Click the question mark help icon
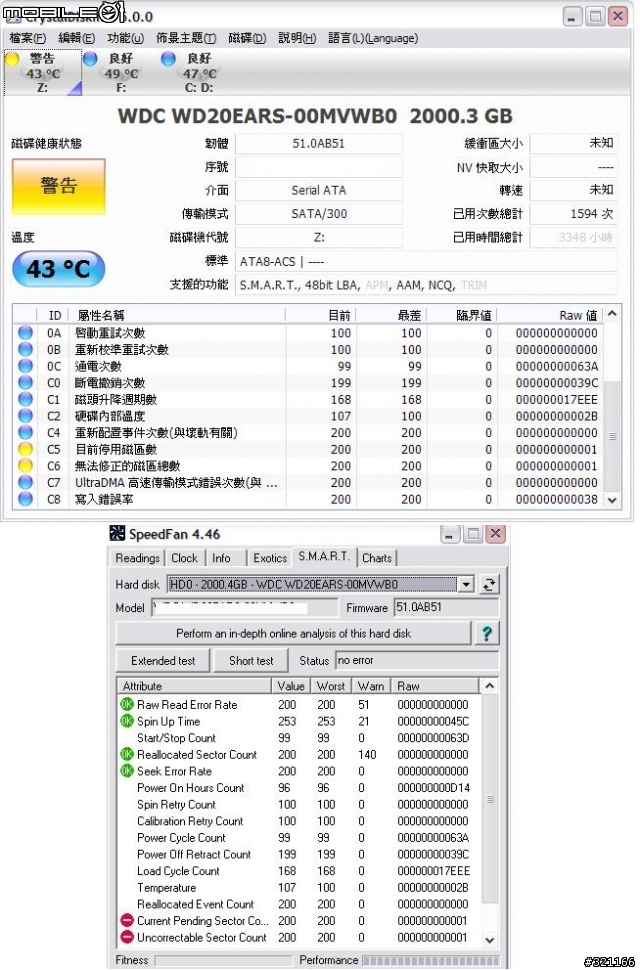This screenshot has height=970, width=640. 487,633
